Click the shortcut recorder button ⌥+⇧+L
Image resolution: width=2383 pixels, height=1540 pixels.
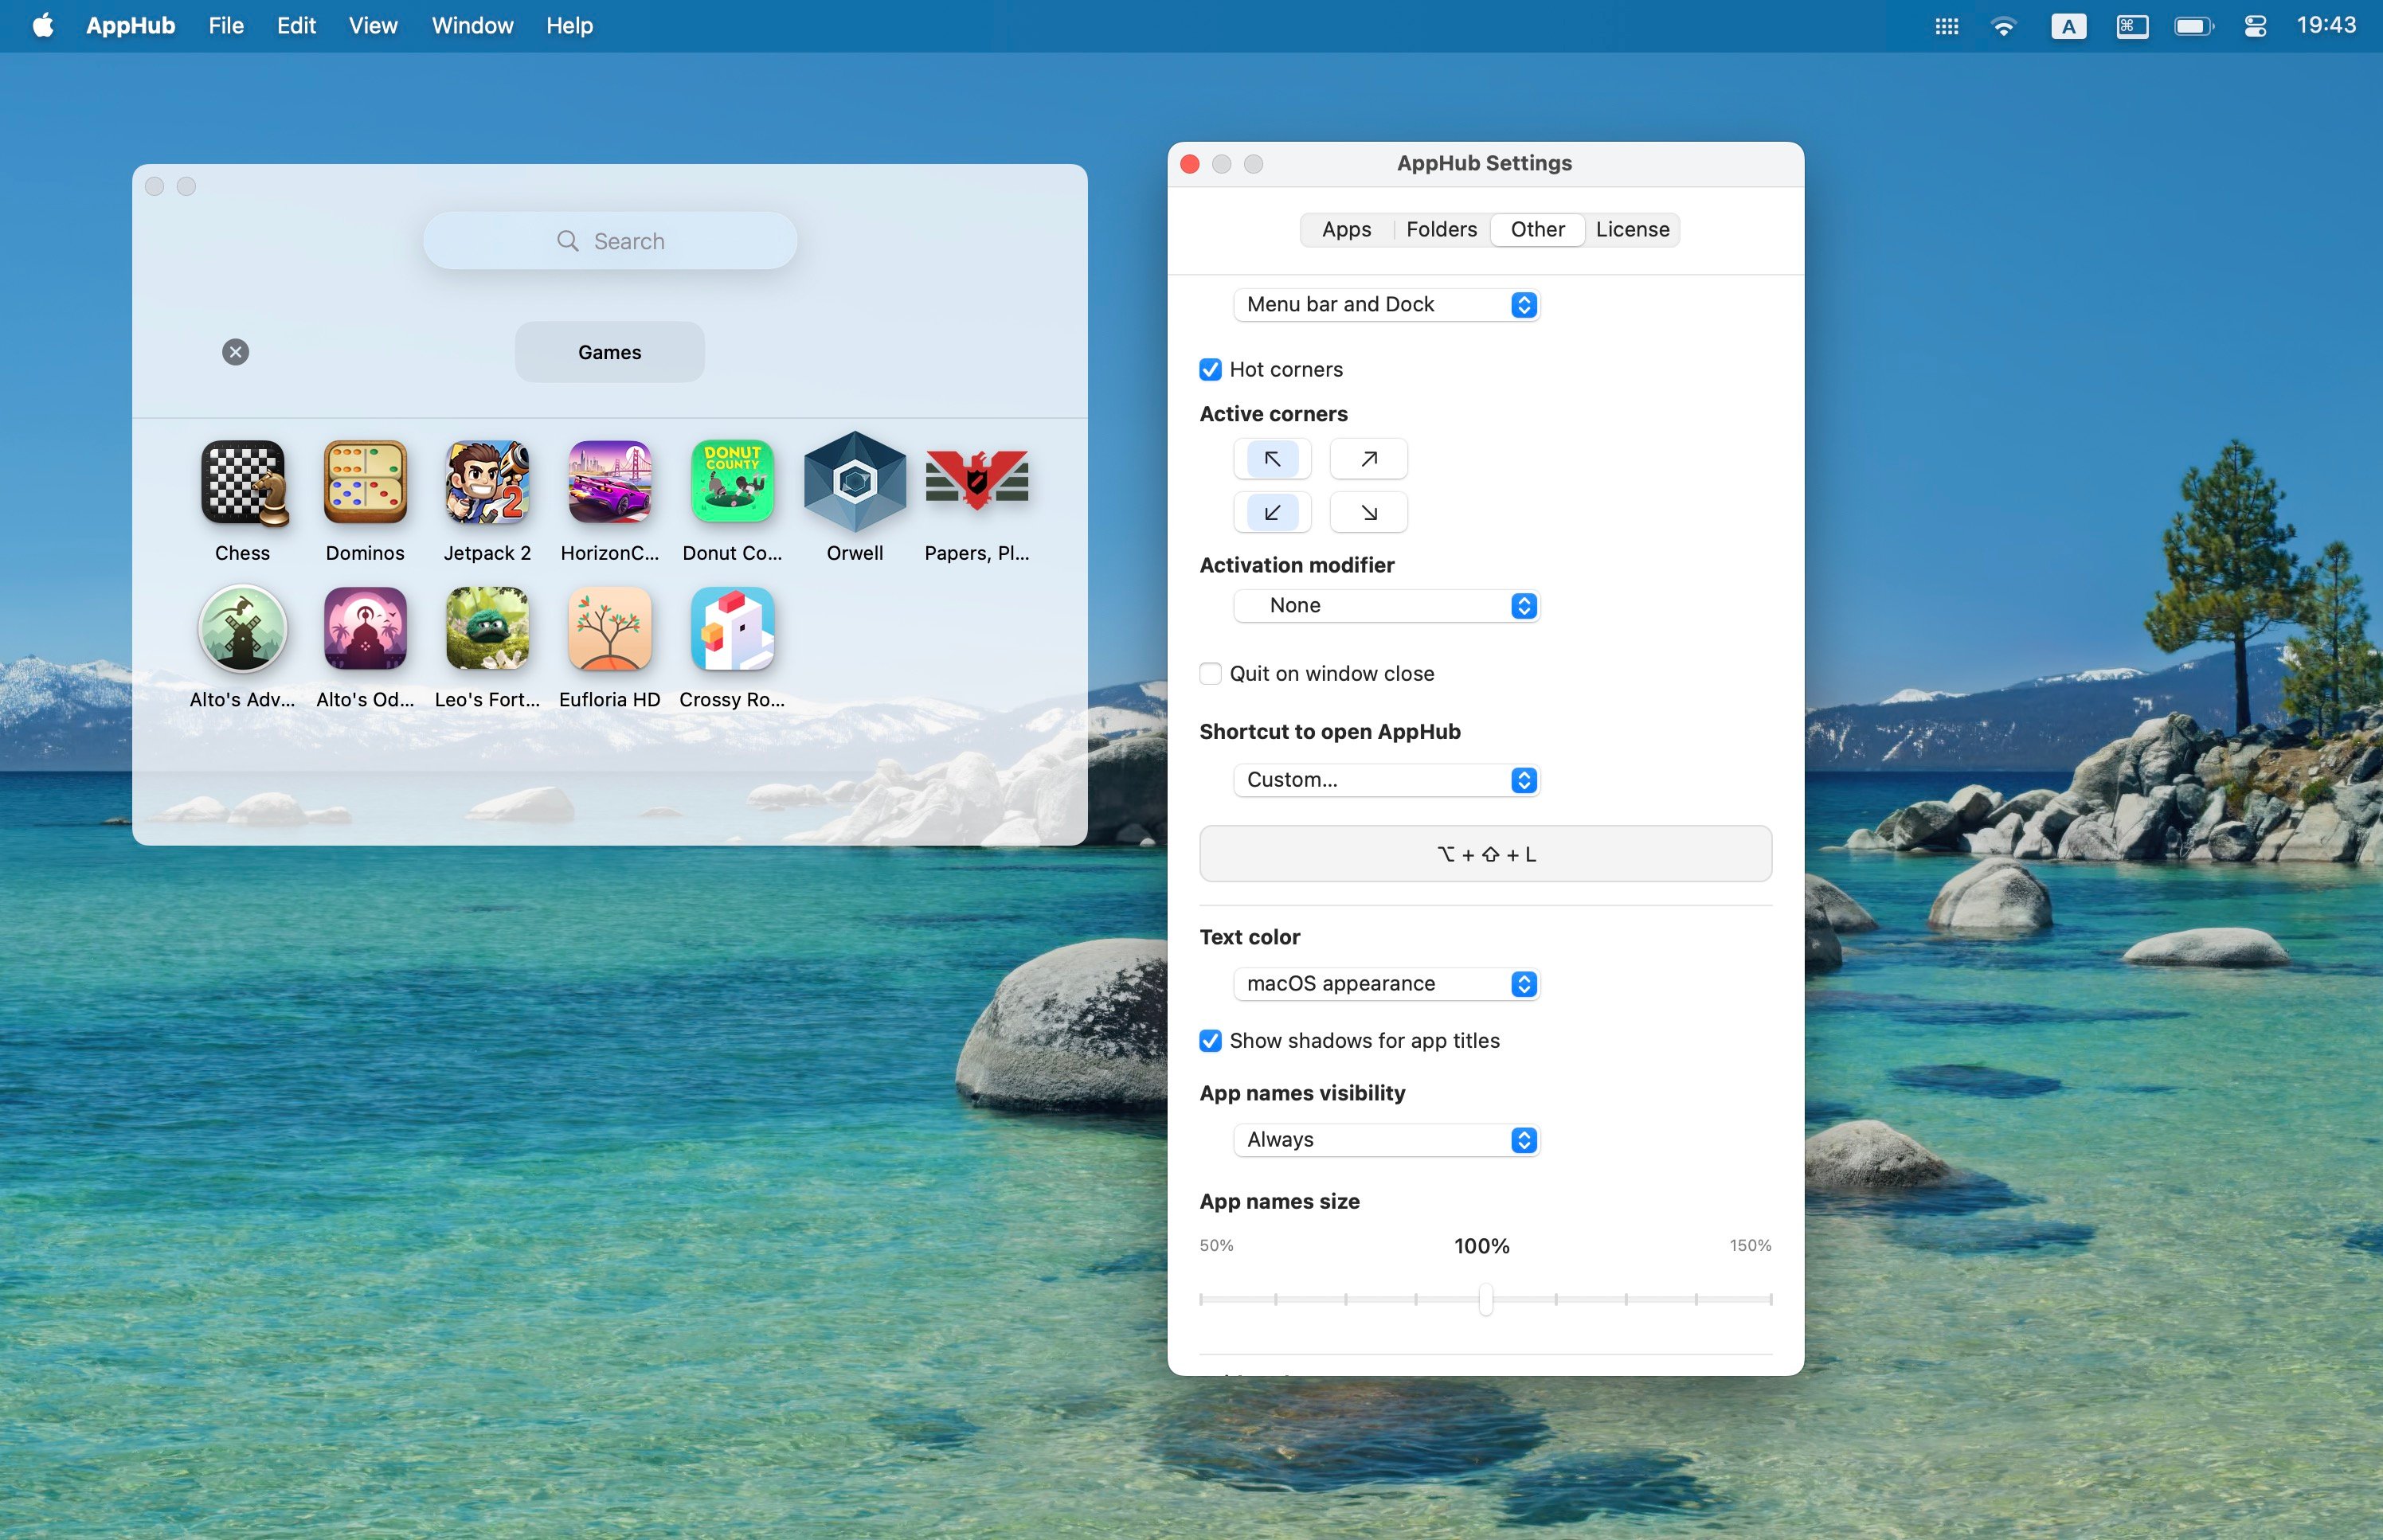pyautogui.click(x=1485, y=854)
